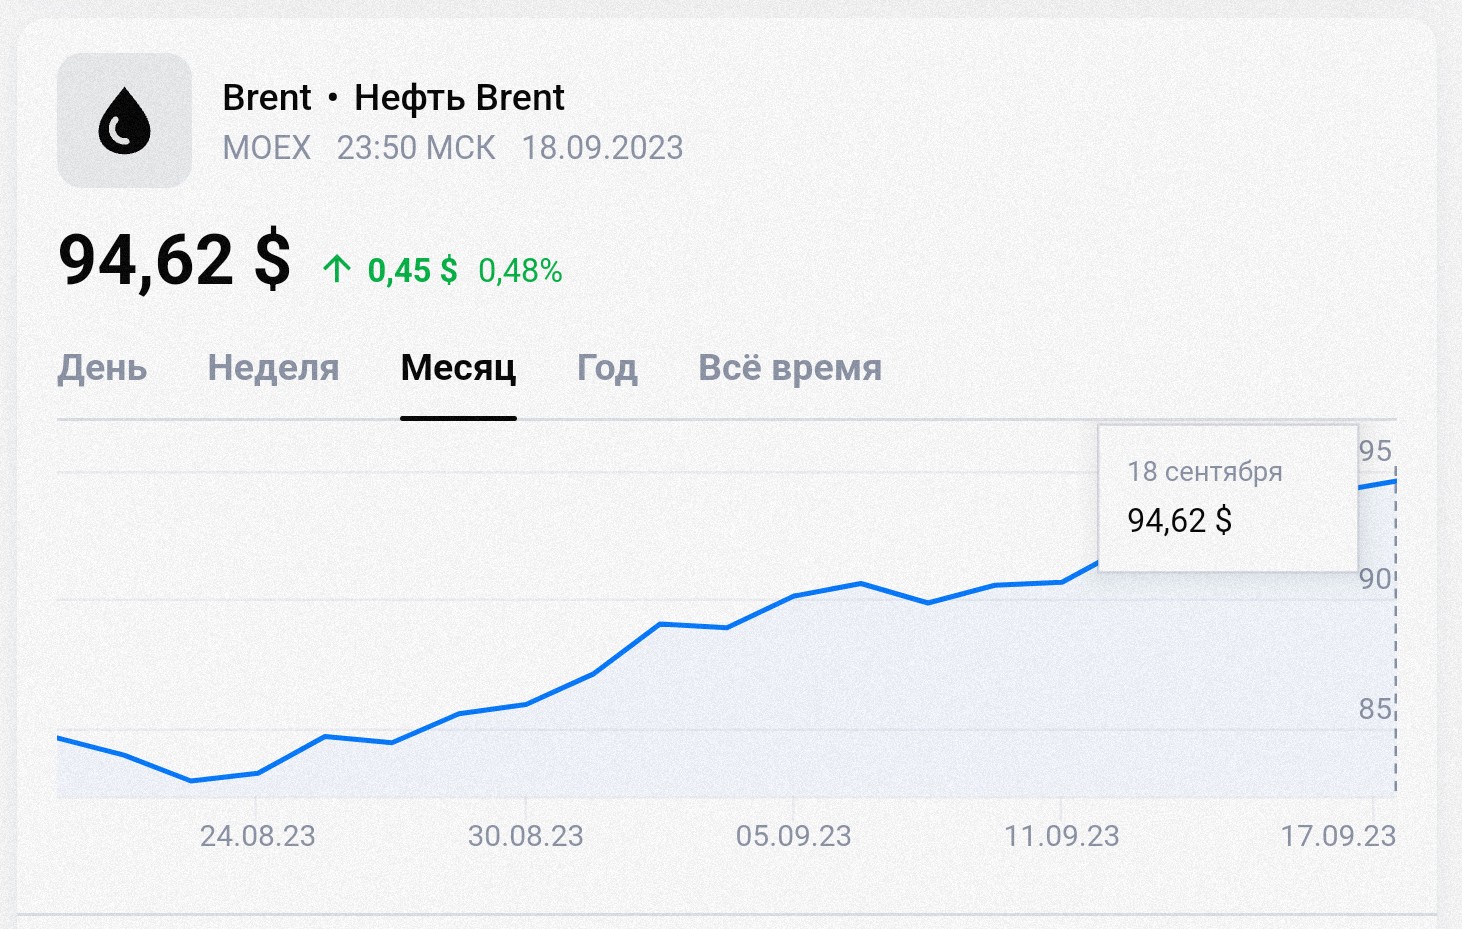Click the 85 price axis label
1462x929 pixels.
coord(1375,709)
